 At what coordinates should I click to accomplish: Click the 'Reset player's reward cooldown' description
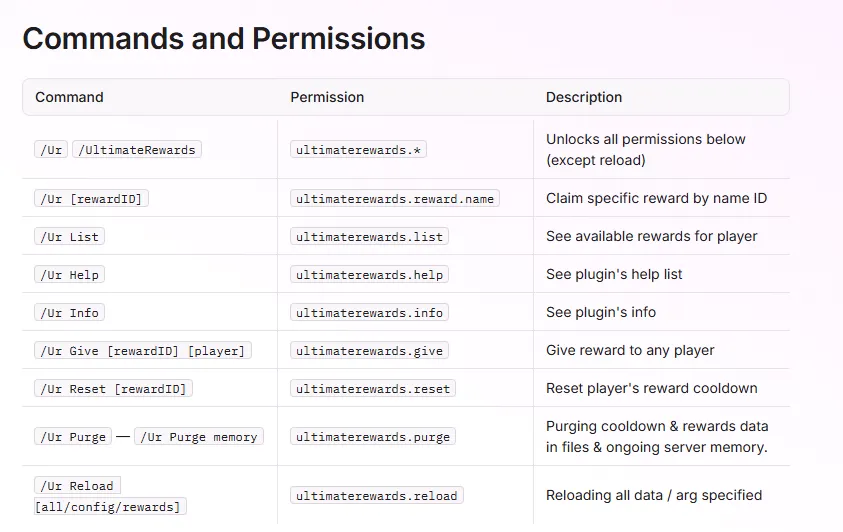tap(651, 388)
